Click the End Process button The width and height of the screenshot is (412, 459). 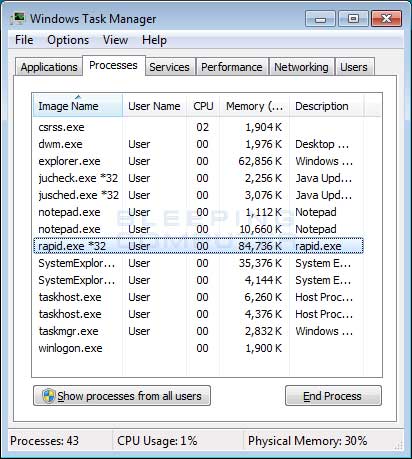click(x=333, y=396)
